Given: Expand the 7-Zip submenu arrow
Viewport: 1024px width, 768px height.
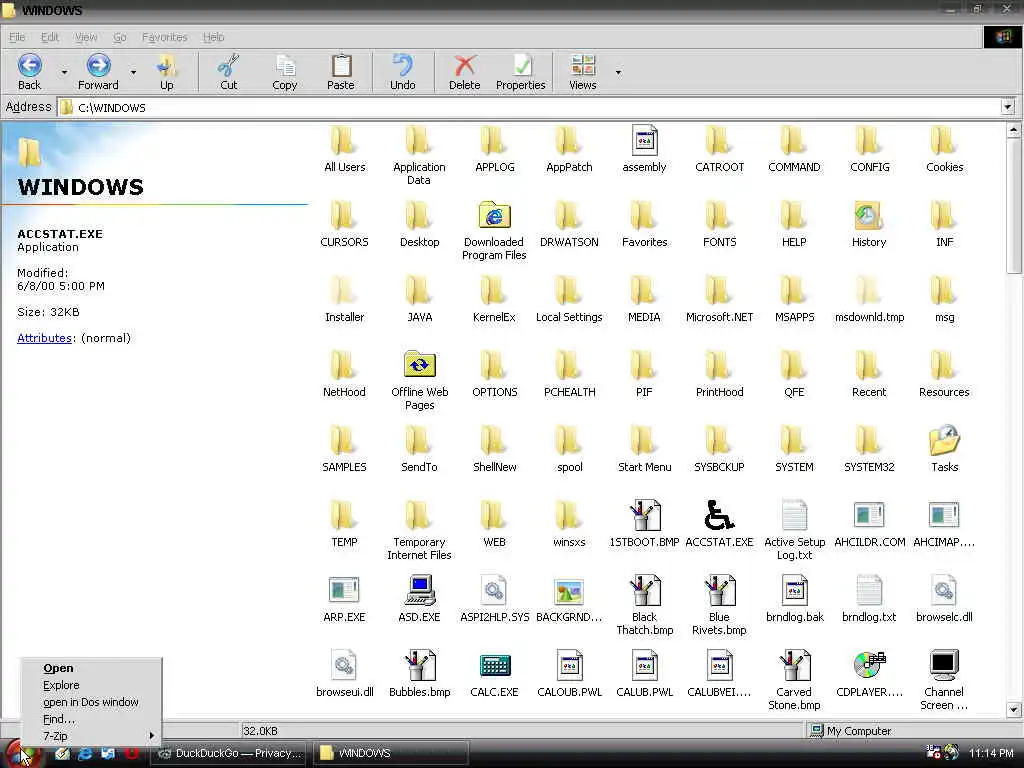Looking at the screenshot, I should tap(152, 736).
